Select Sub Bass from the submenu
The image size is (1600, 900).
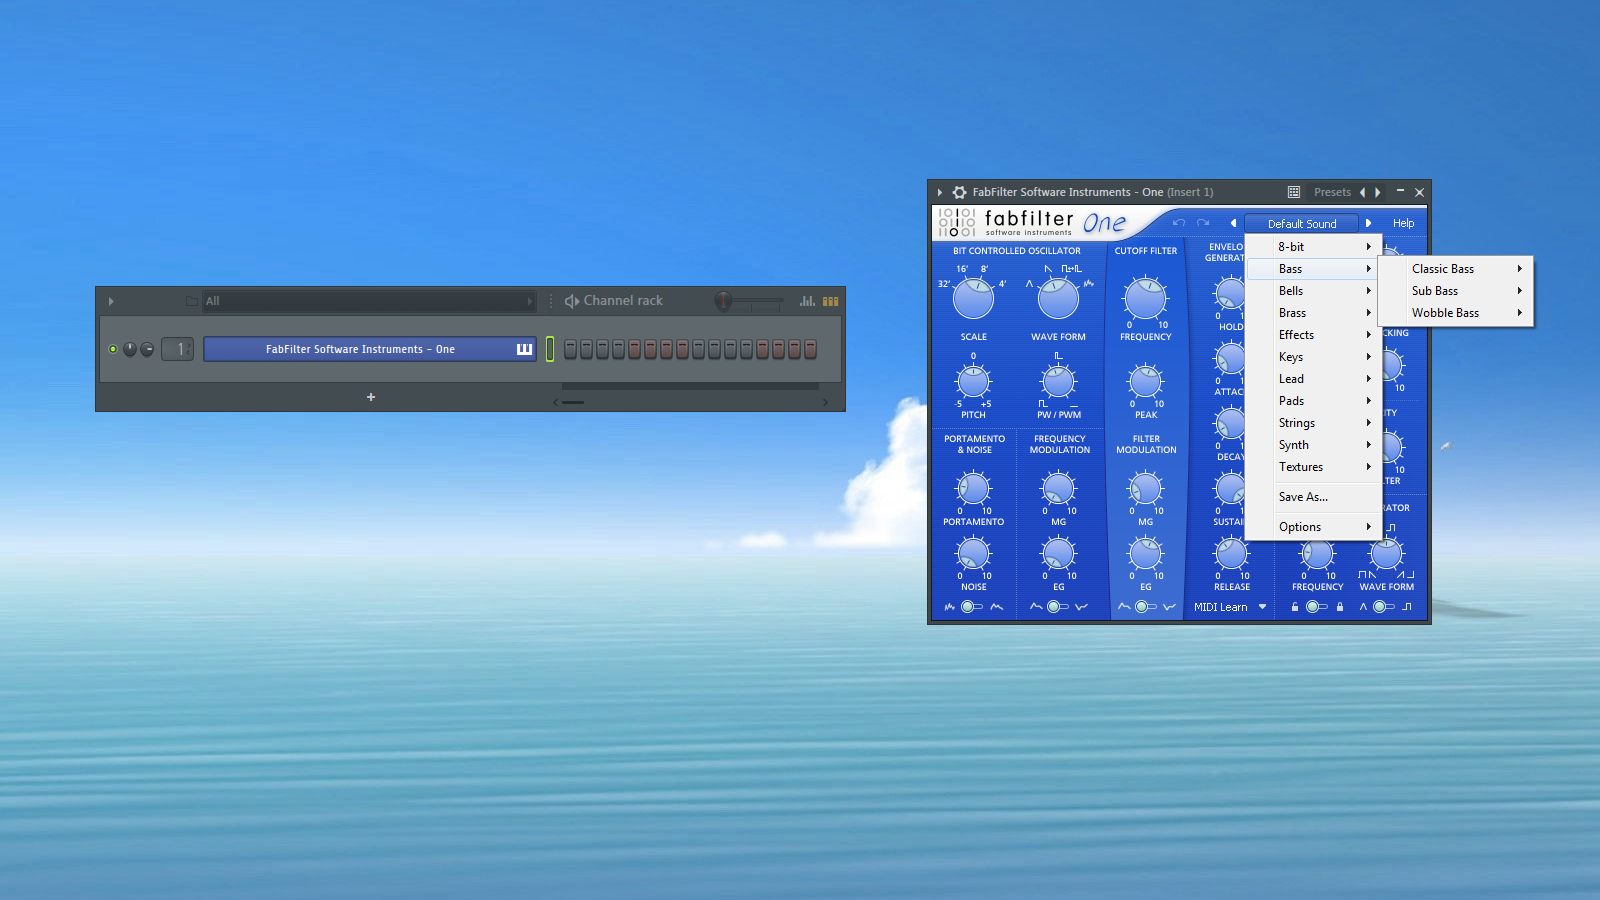pos(1435,291)
